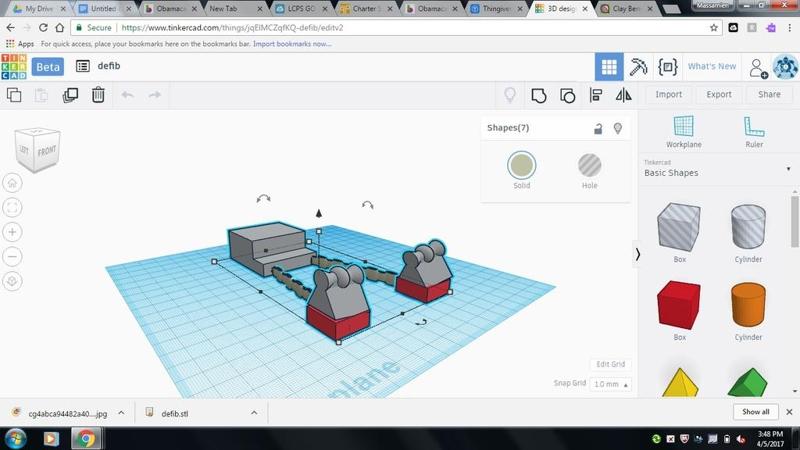Open the Minecraft blocks pickaxe mode
Image resolution: width=800 pixels, height=450 pixels.
click(638, 67)
